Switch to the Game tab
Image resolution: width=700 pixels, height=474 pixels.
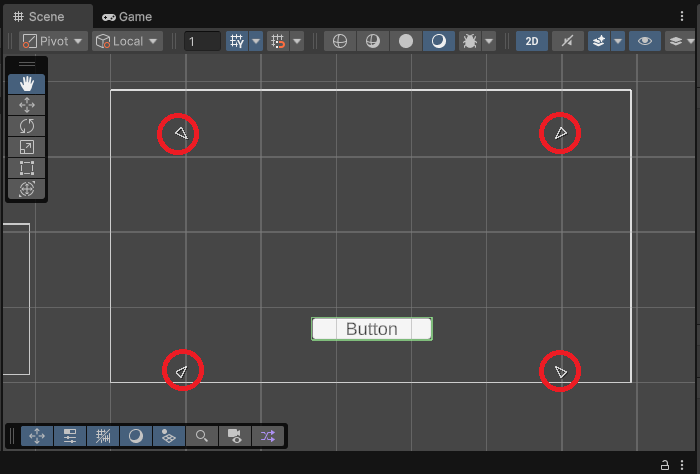(127, 17)
